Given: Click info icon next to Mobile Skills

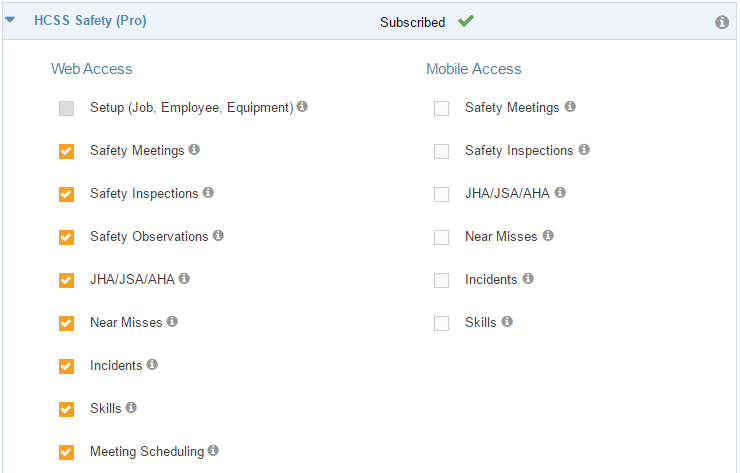Looking at the screenshot, I should tap(507, 322).
